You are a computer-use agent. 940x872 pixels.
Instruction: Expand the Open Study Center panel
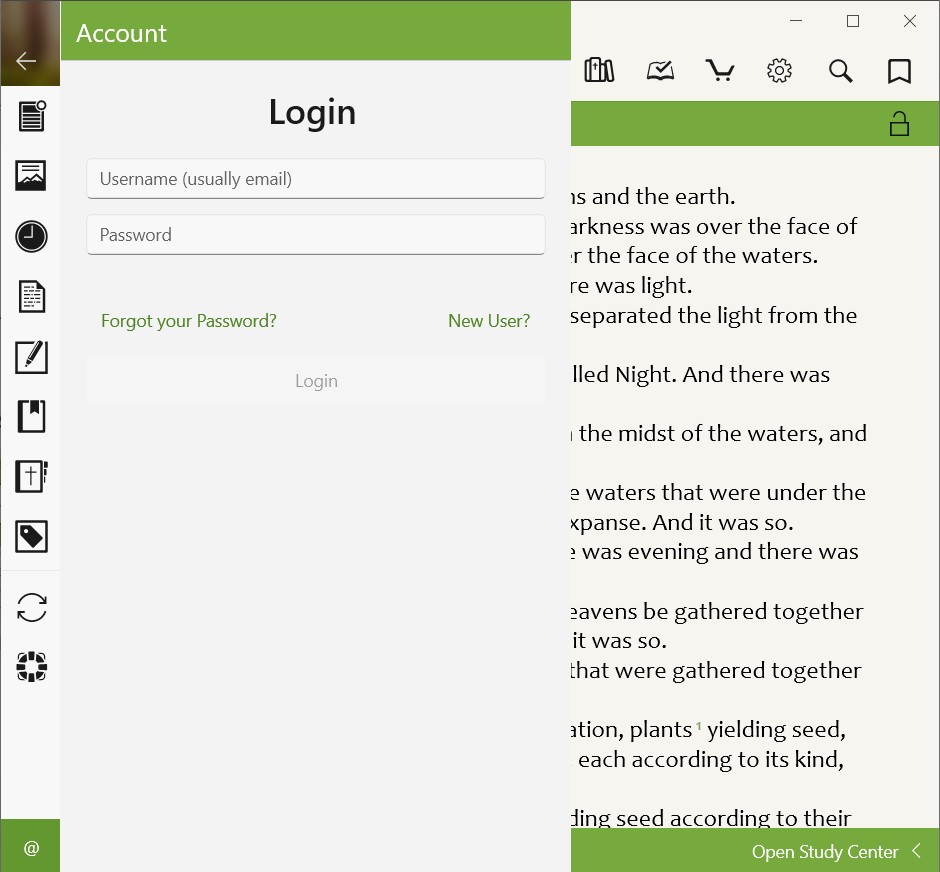(x=837, y=852)
